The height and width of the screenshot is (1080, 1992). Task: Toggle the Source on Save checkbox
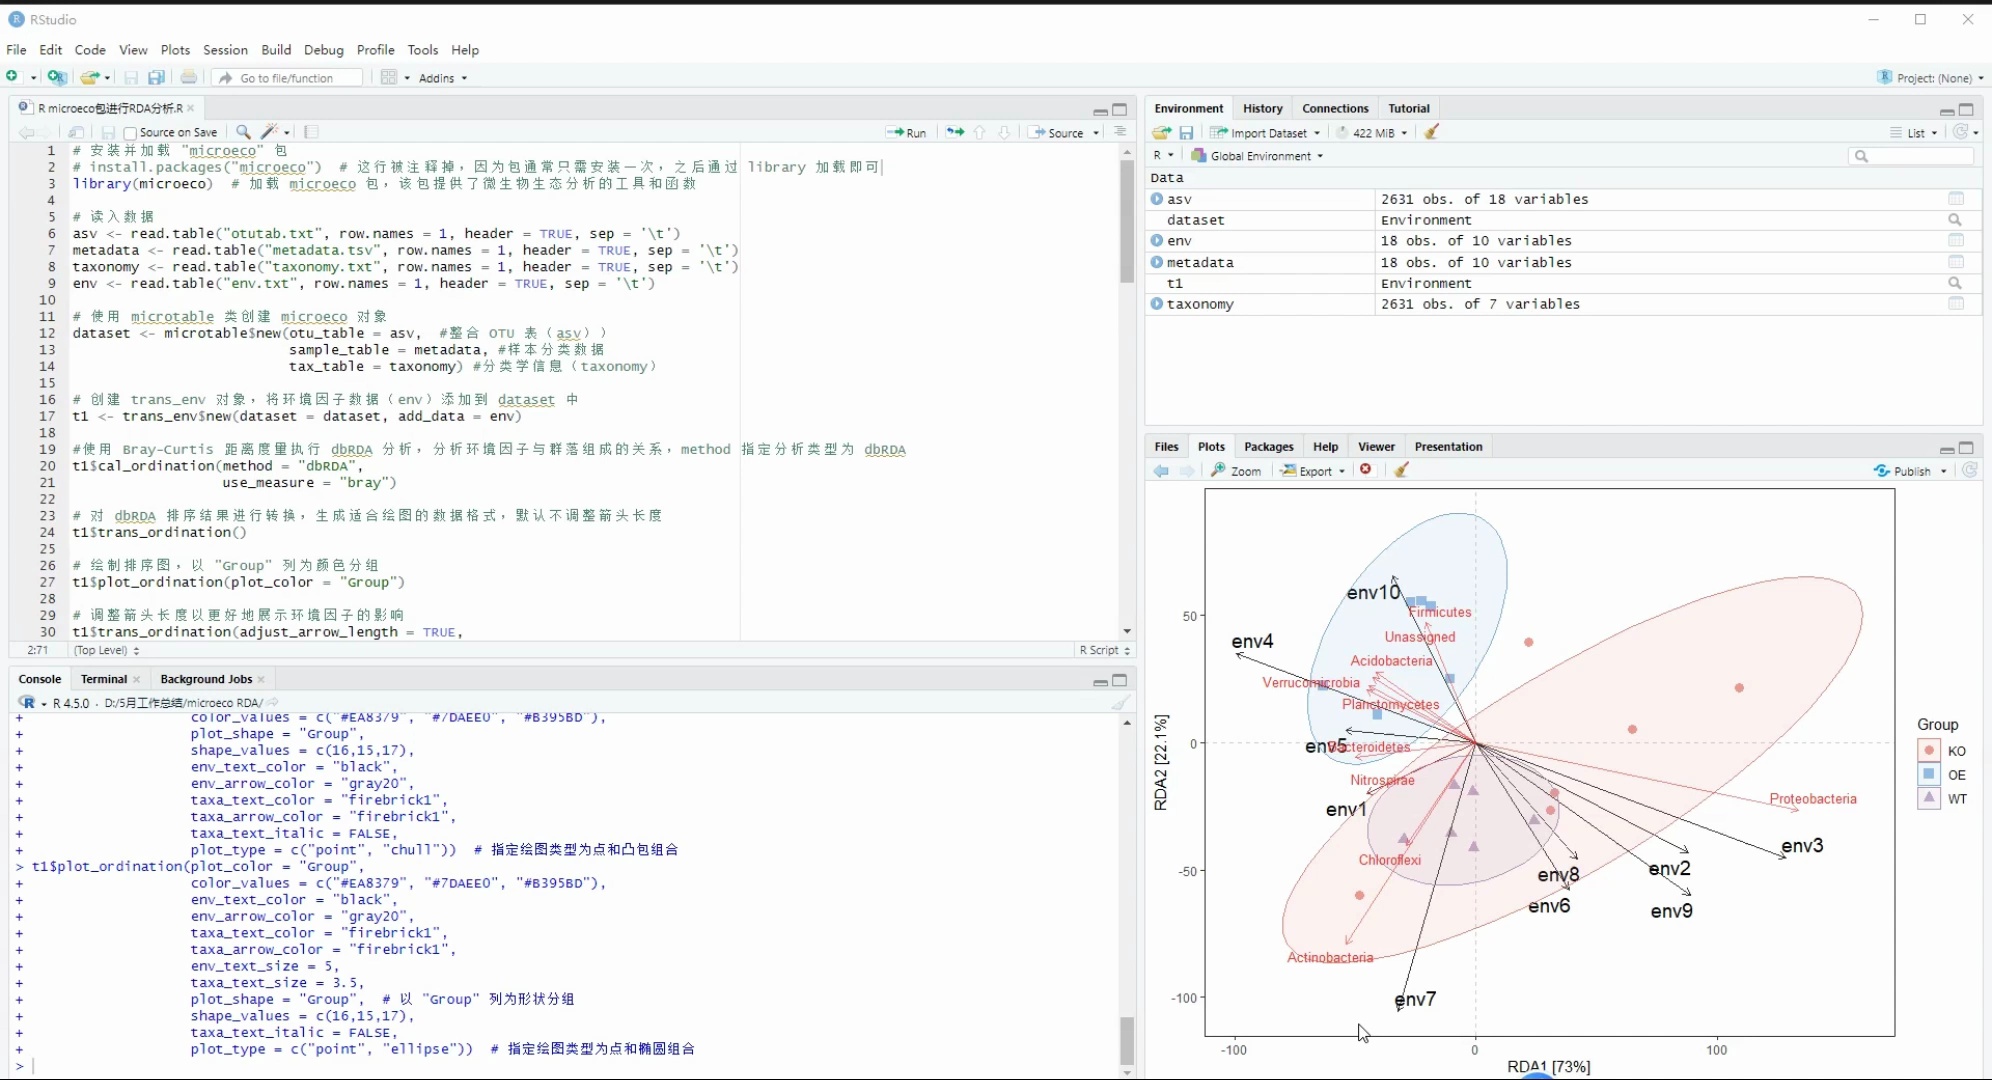[130, 132]
